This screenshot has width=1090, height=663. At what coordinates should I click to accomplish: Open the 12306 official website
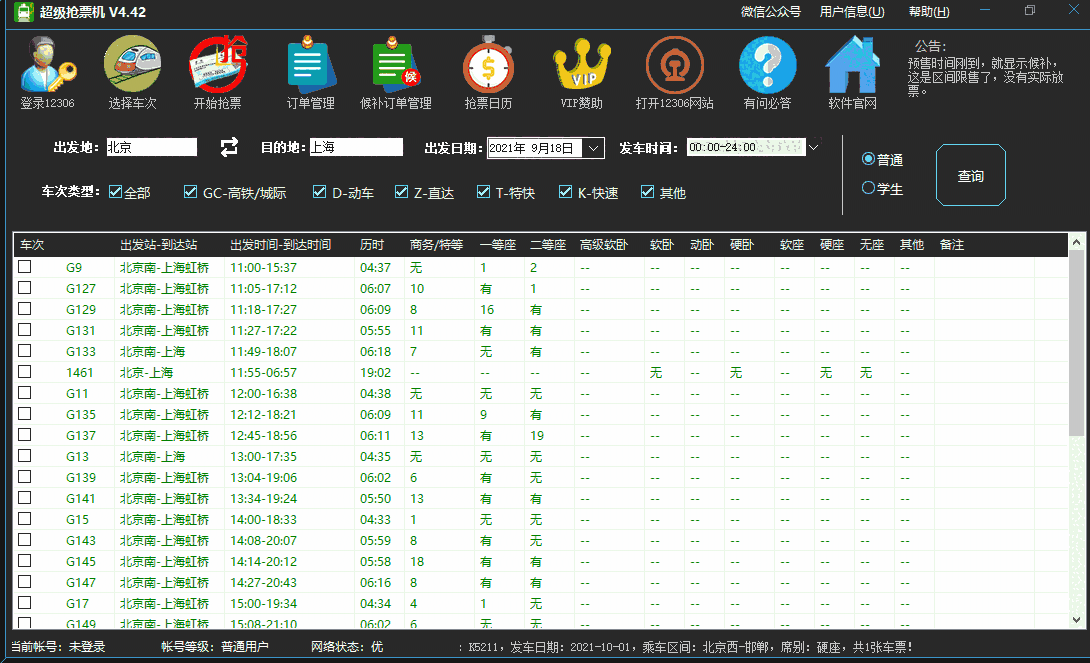click(674, 70)
